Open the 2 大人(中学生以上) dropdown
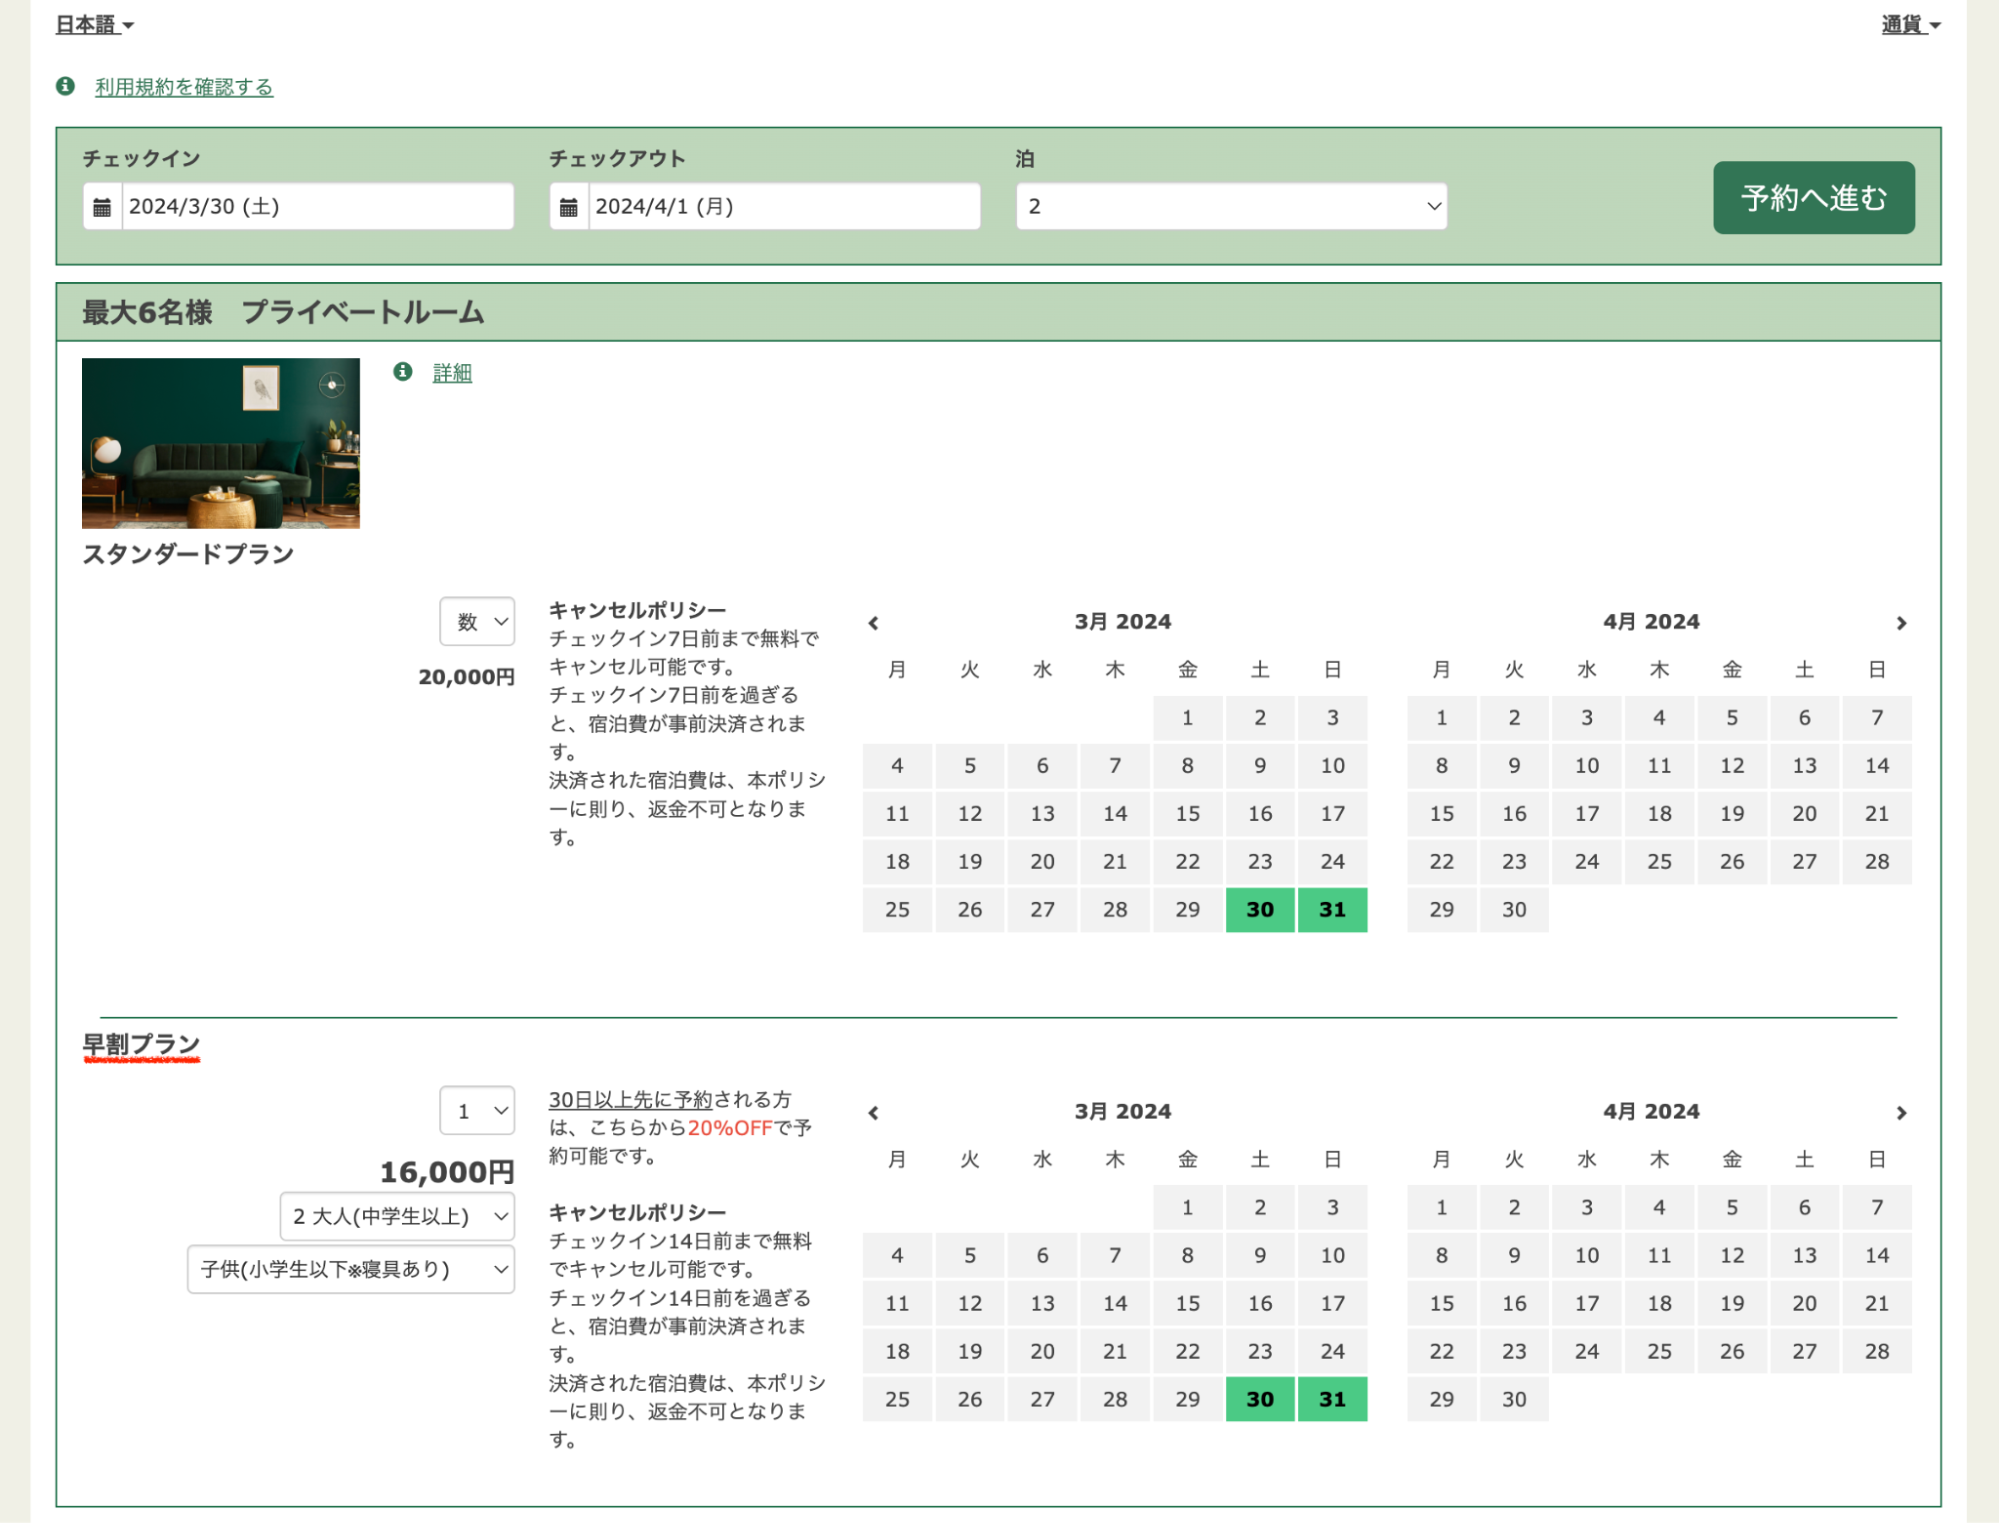The width and height of the screenshot is (1999, 1523). point(398,1217)
